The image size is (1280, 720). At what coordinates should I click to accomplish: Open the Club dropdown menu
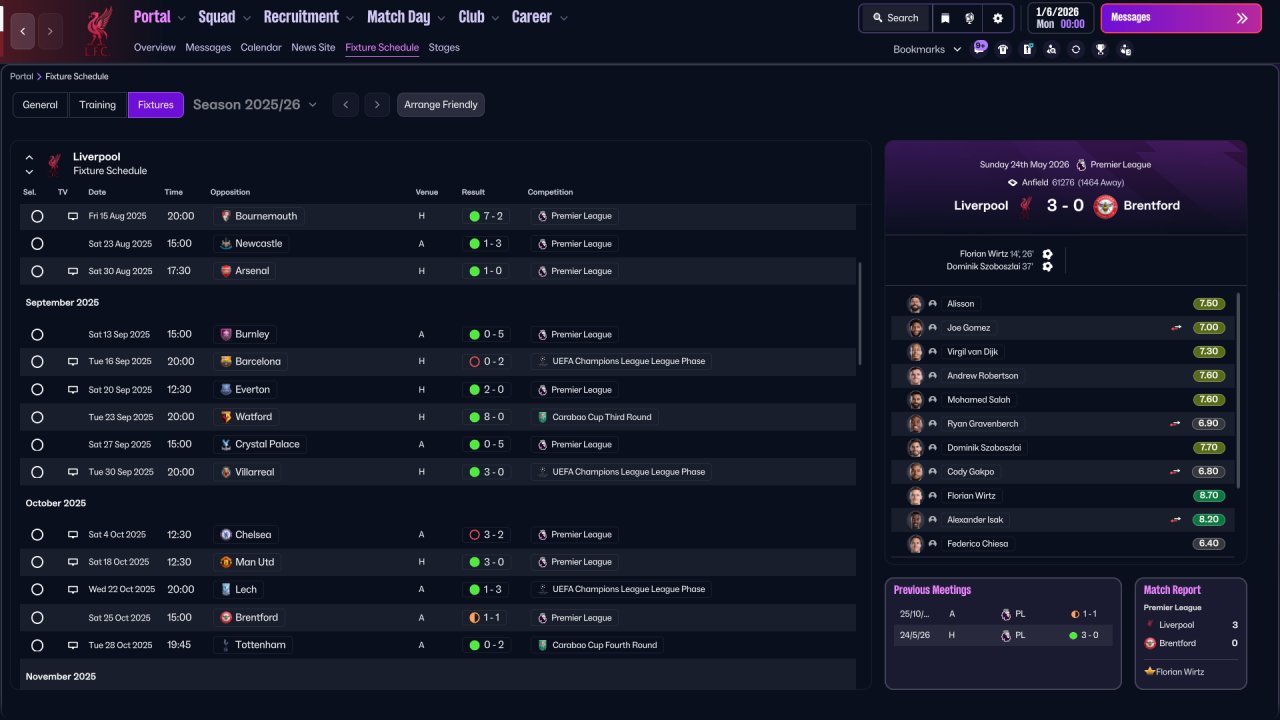pos(479,17)
